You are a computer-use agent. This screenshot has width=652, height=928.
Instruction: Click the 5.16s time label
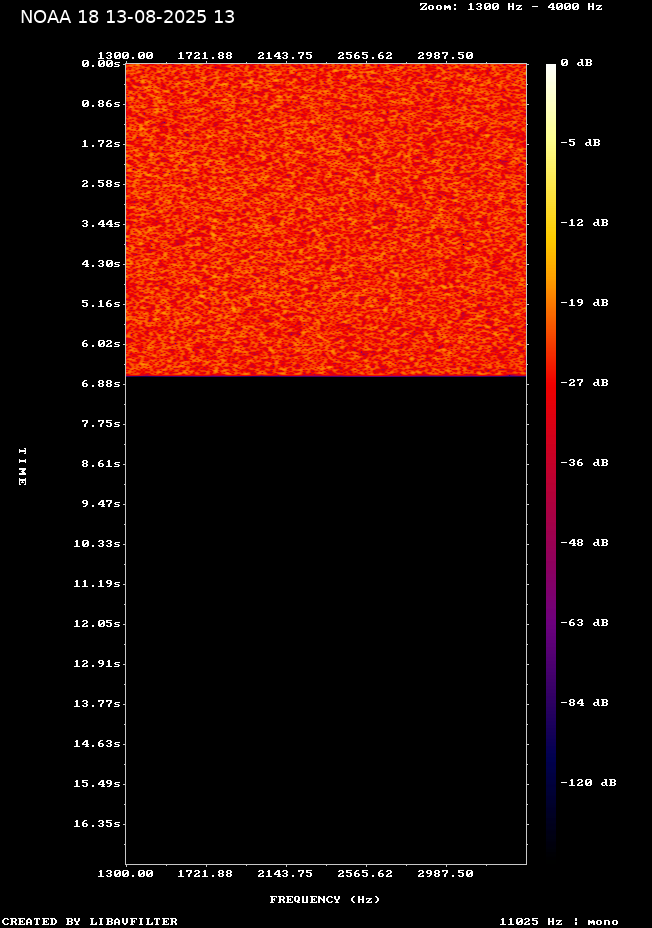101,304
